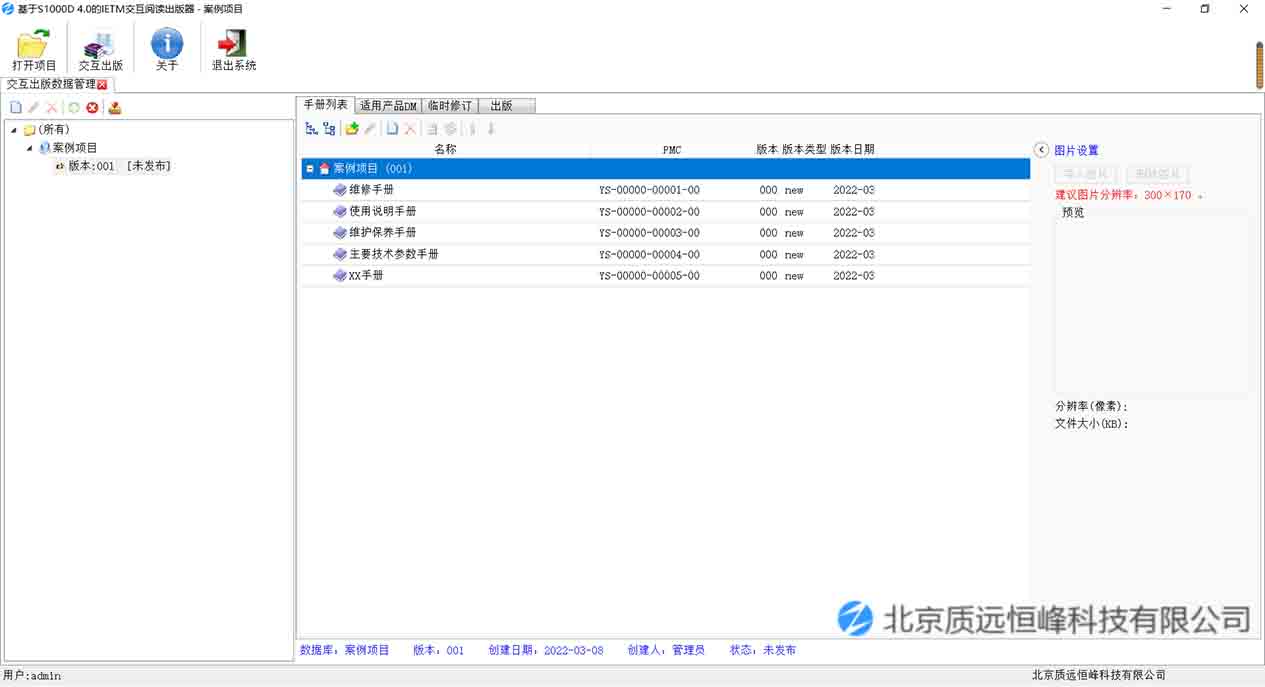This screenshot has height=687, width=1265.
Task: Select the 维修手册 row
Action: pyautogui.click(x=665, y=190)
